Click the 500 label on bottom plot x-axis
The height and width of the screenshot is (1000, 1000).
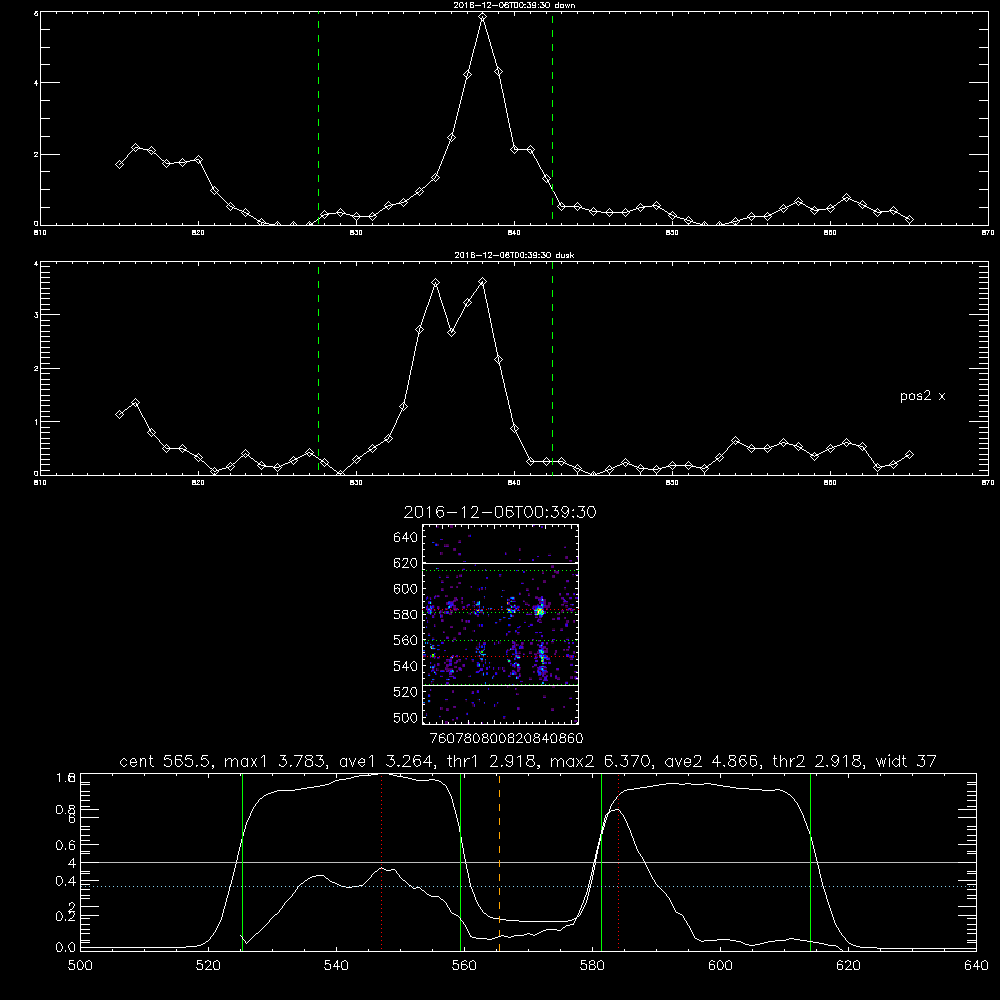(80, 966)
